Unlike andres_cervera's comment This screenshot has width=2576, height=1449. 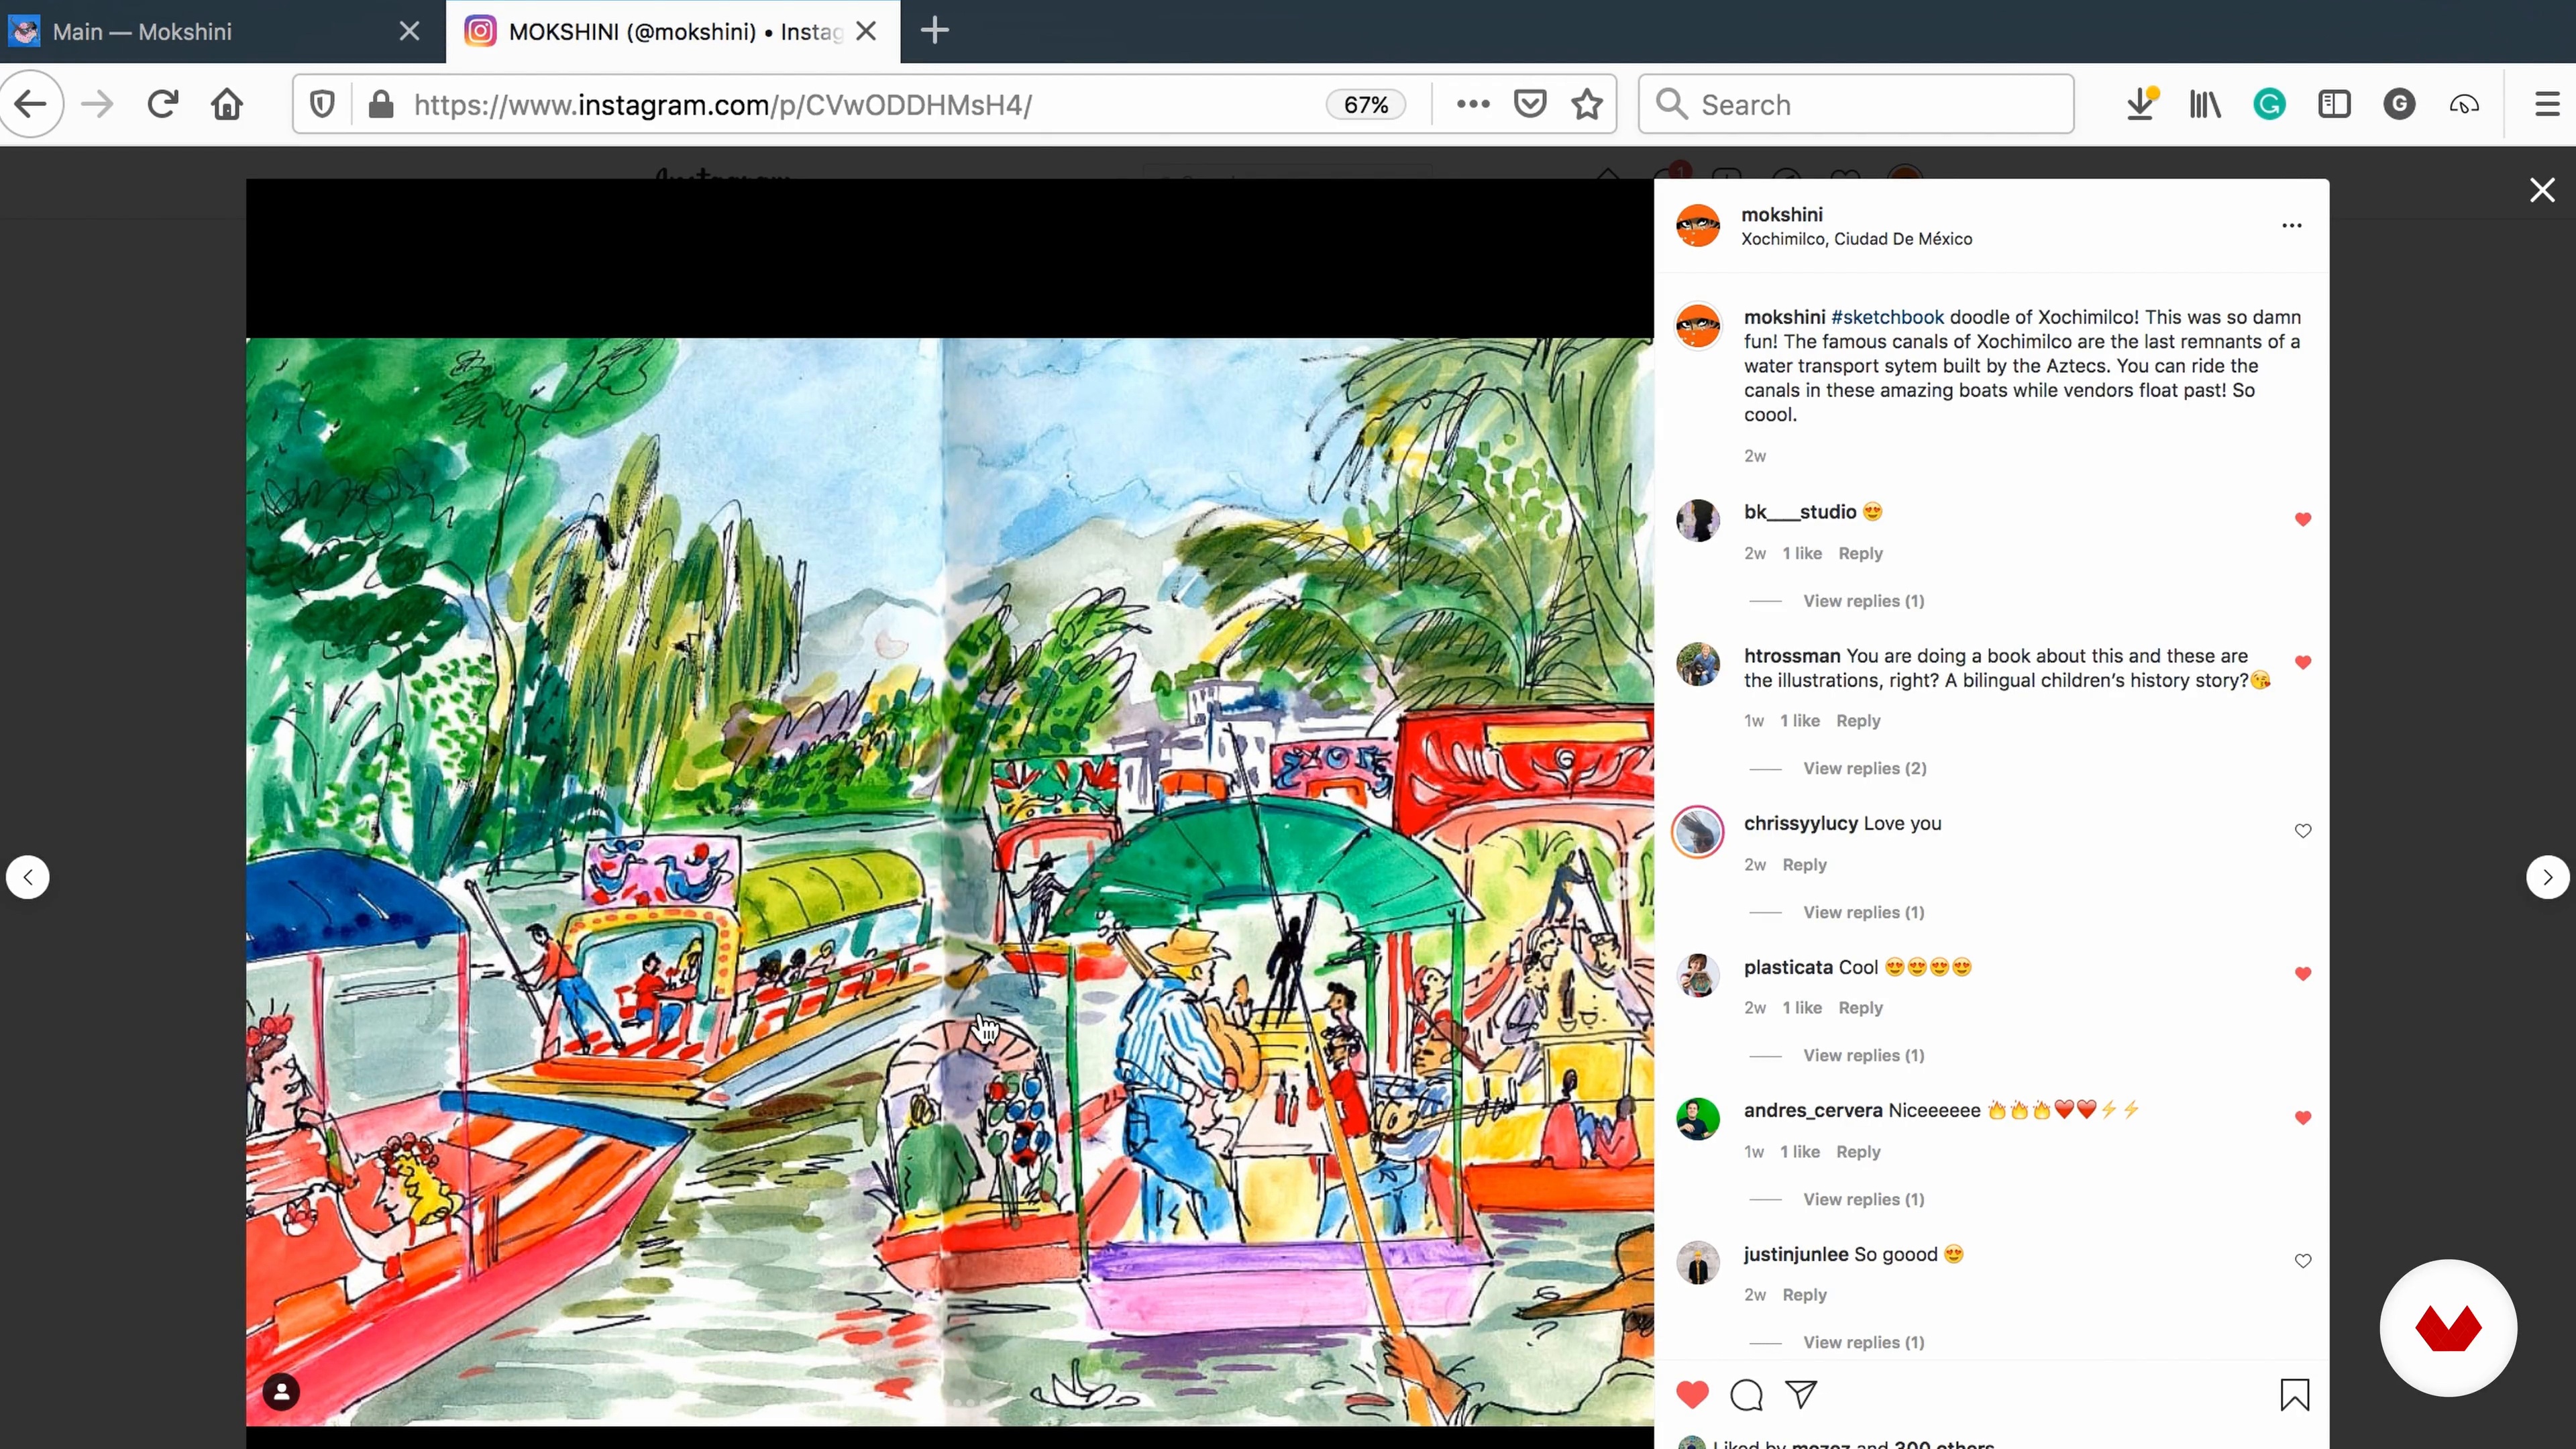pyautogui.click(x=2303, y=1118)
